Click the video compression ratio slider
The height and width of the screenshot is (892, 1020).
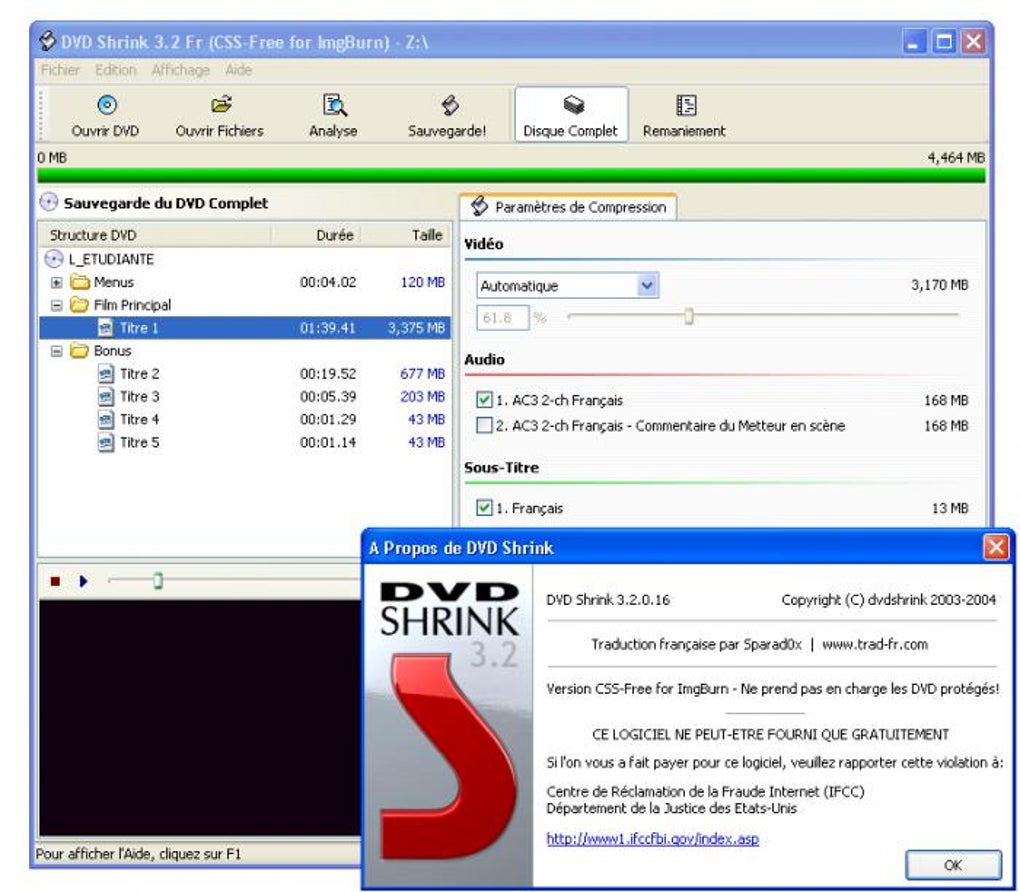click(689, 317)
